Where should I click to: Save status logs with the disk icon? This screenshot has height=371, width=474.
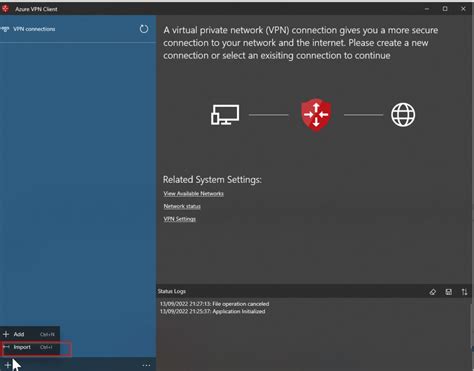449,292
